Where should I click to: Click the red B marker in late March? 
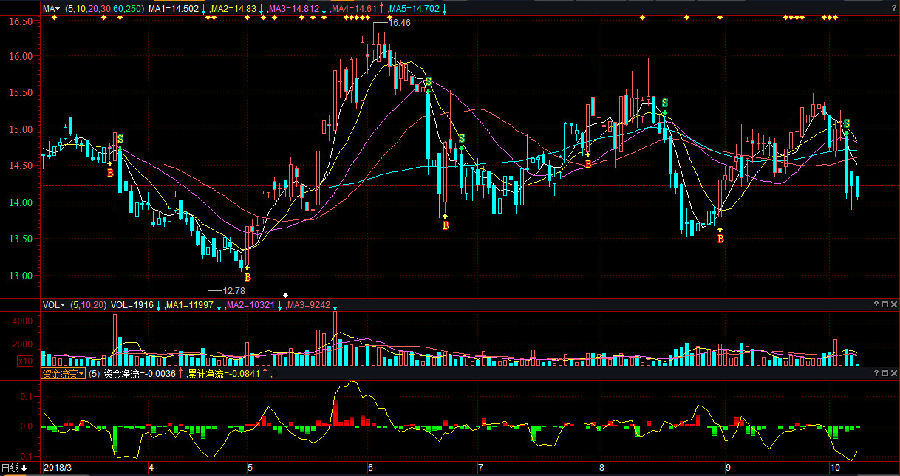[110, 172]
